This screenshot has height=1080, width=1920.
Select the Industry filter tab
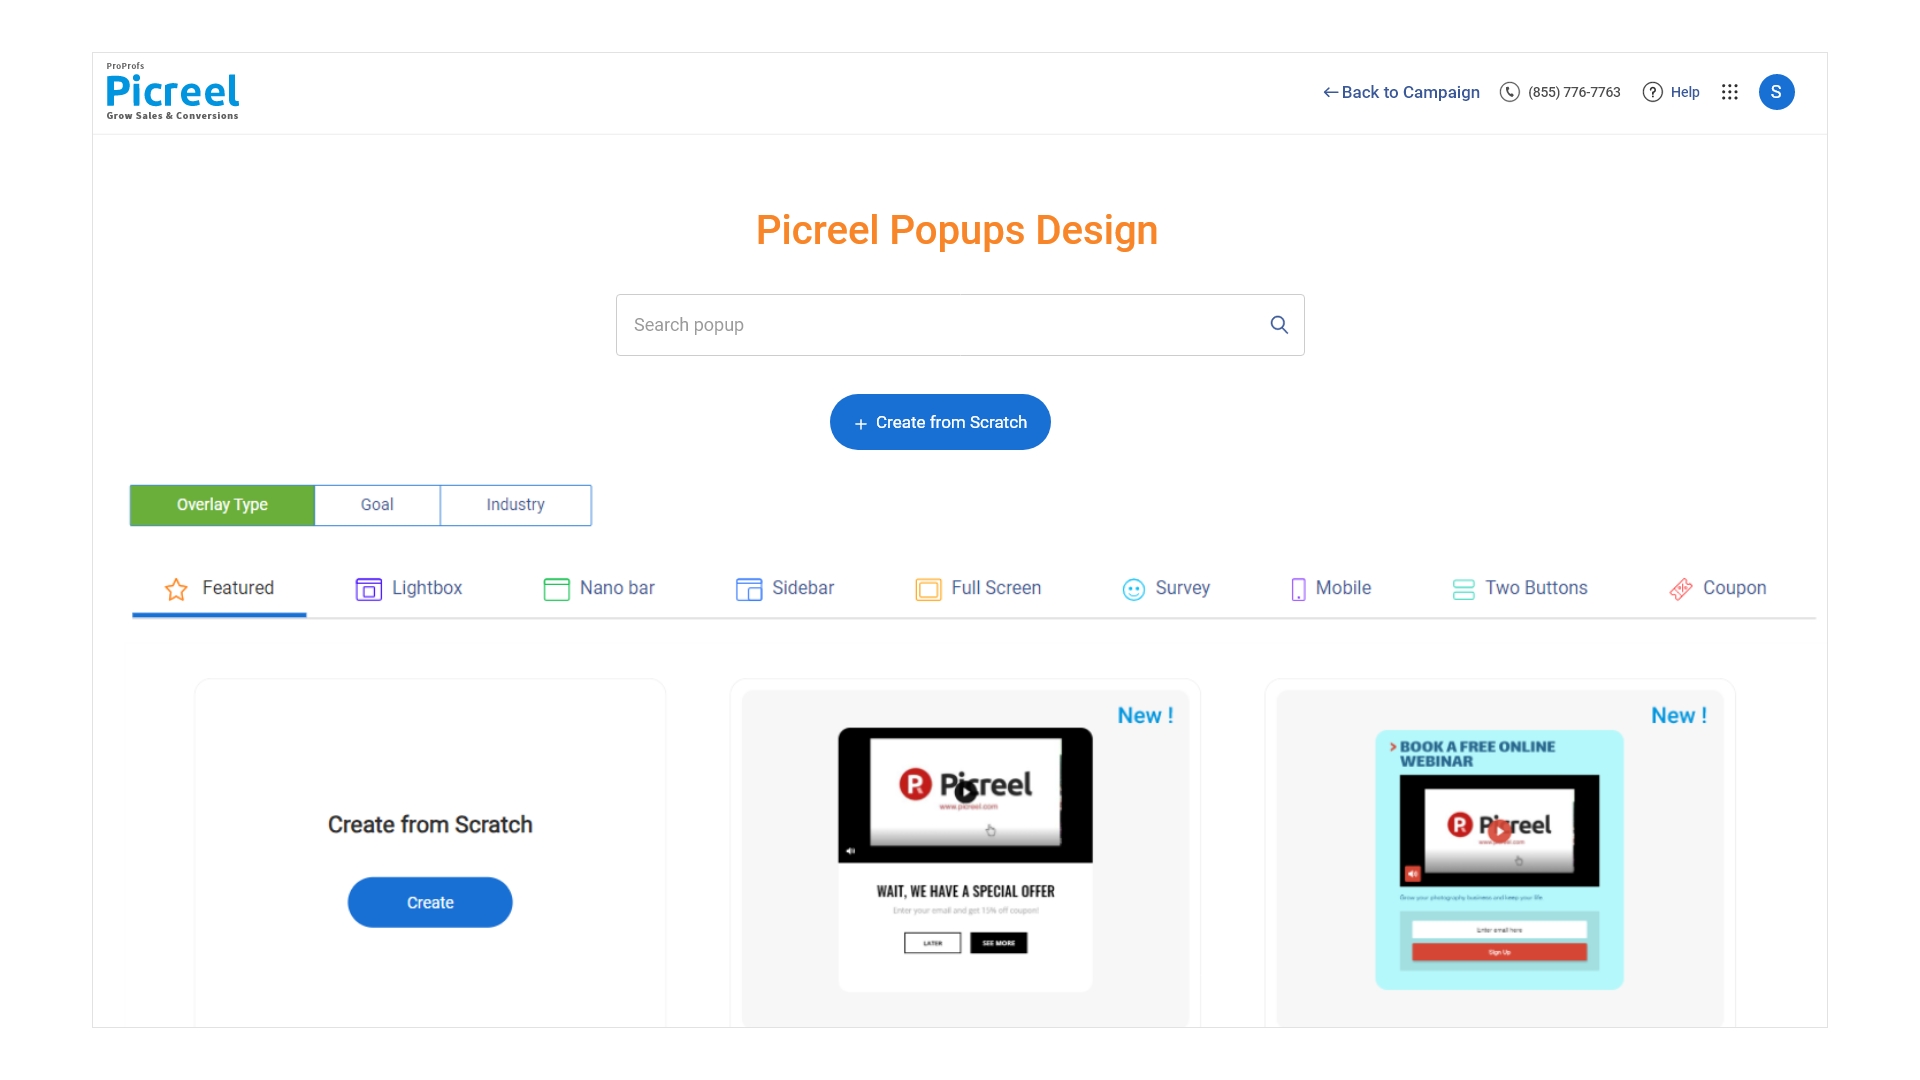(x=514, y=505)
